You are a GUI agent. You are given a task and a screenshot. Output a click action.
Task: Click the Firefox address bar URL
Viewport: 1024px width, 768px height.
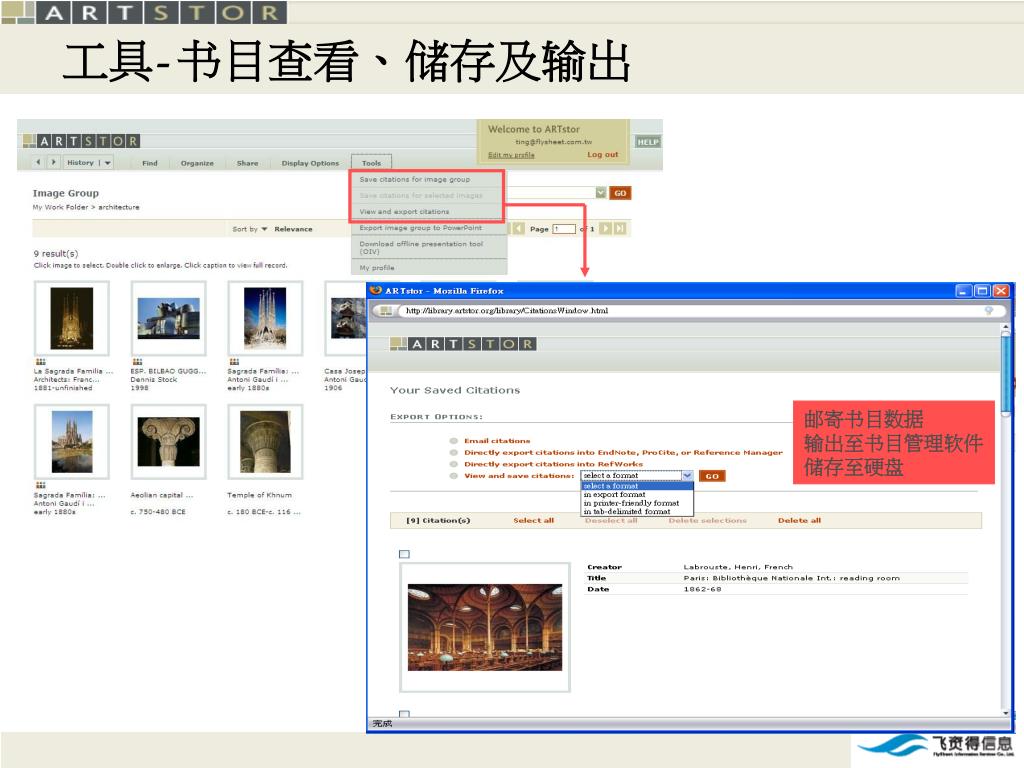click(507, 311)
